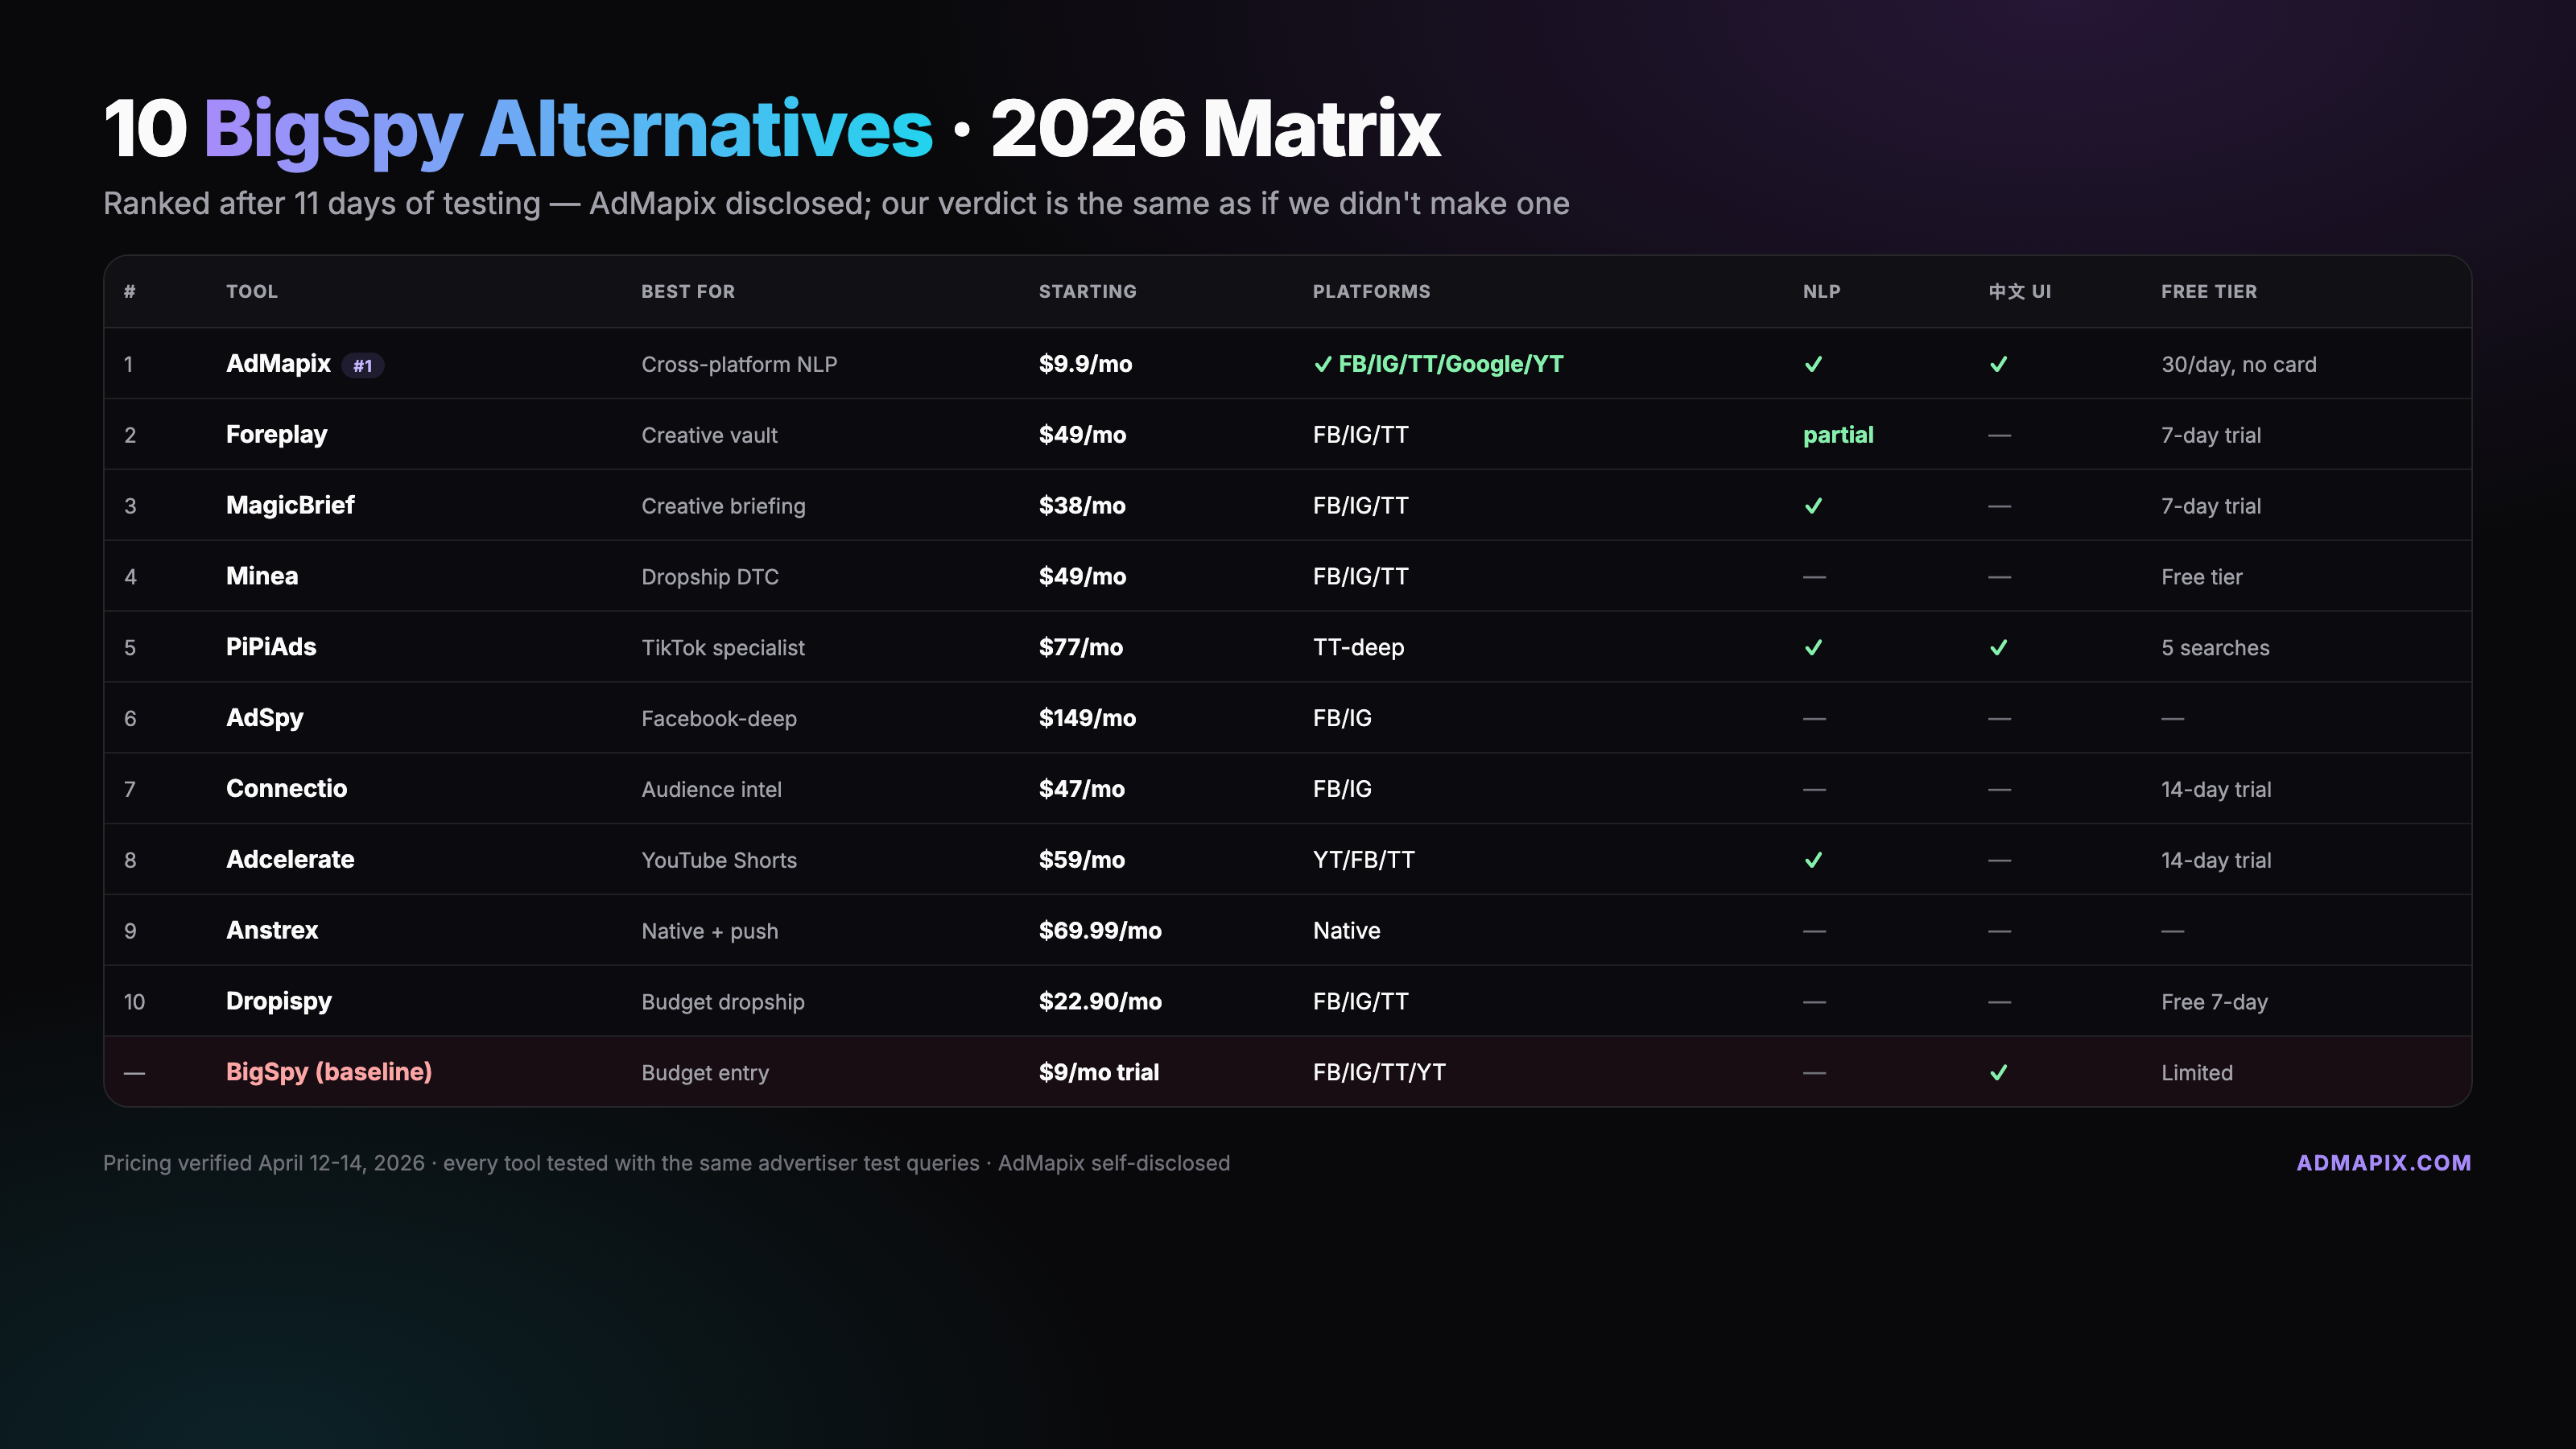Click the 中文 UI checkmark for AdMapix

coord(1998,364)
